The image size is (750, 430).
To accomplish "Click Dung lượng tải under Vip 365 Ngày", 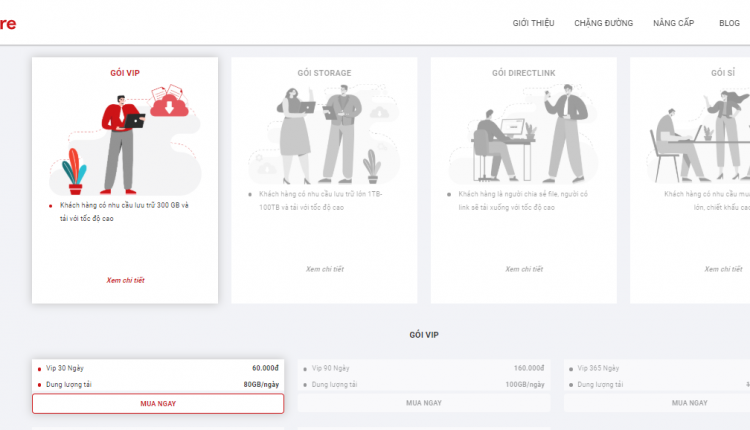I will click(600, 385).
